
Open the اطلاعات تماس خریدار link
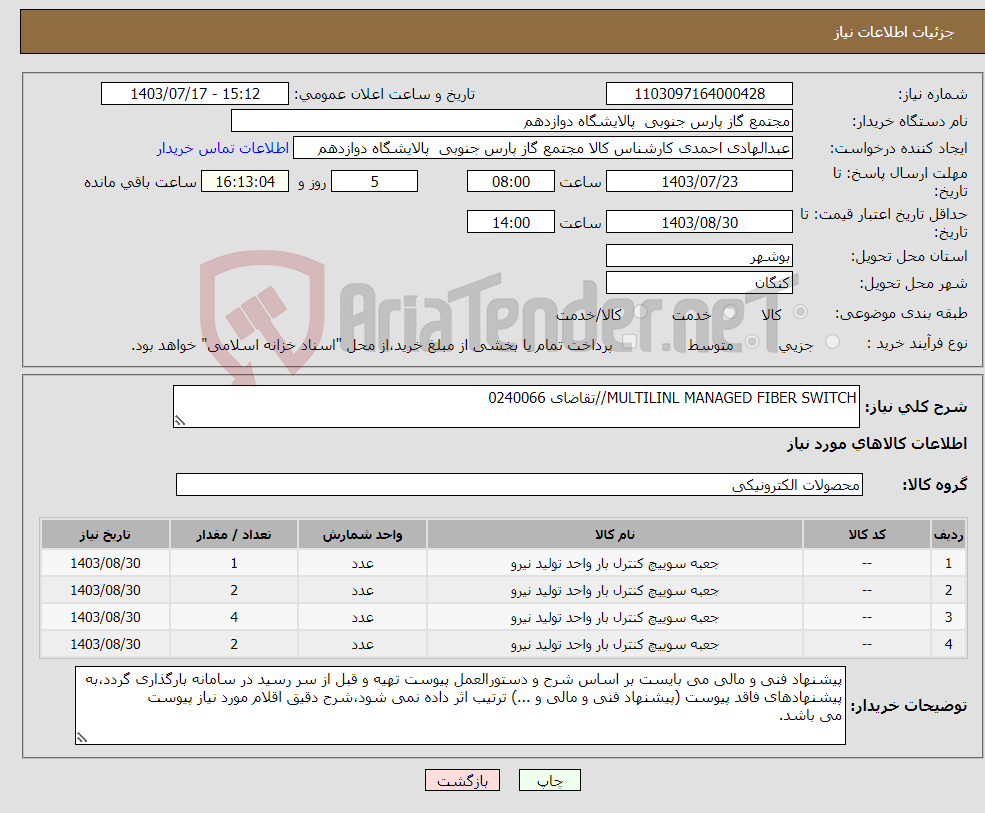tap(223, 148)
